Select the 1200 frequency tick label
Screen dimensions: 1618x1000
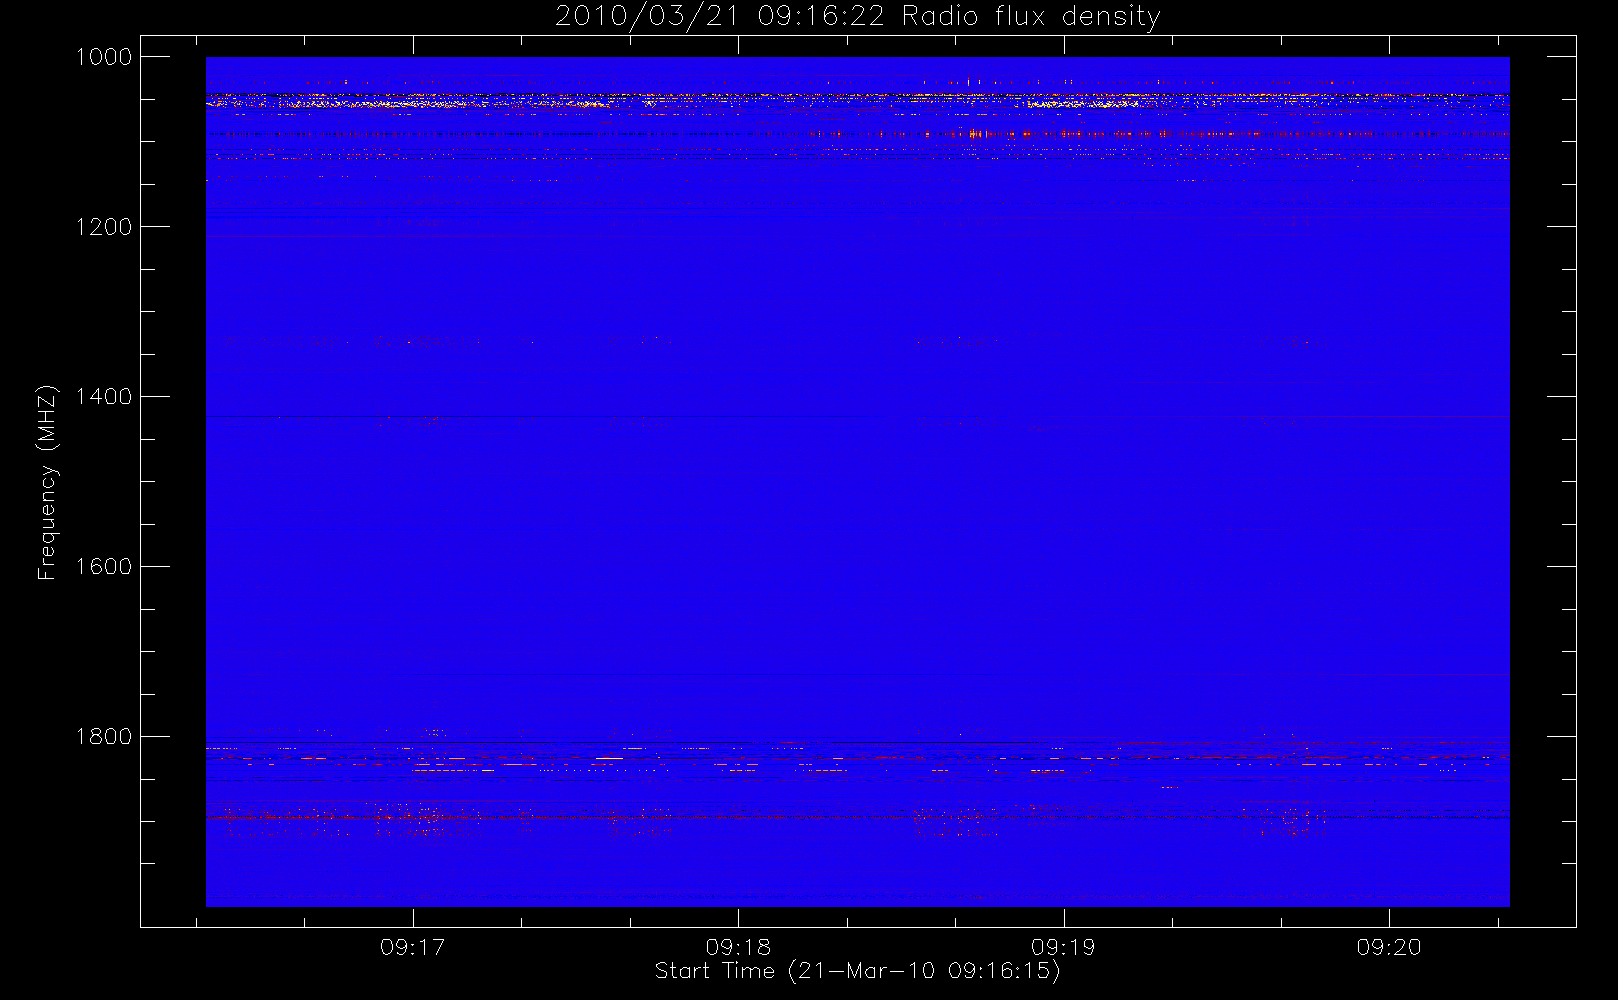pos(104,227)
